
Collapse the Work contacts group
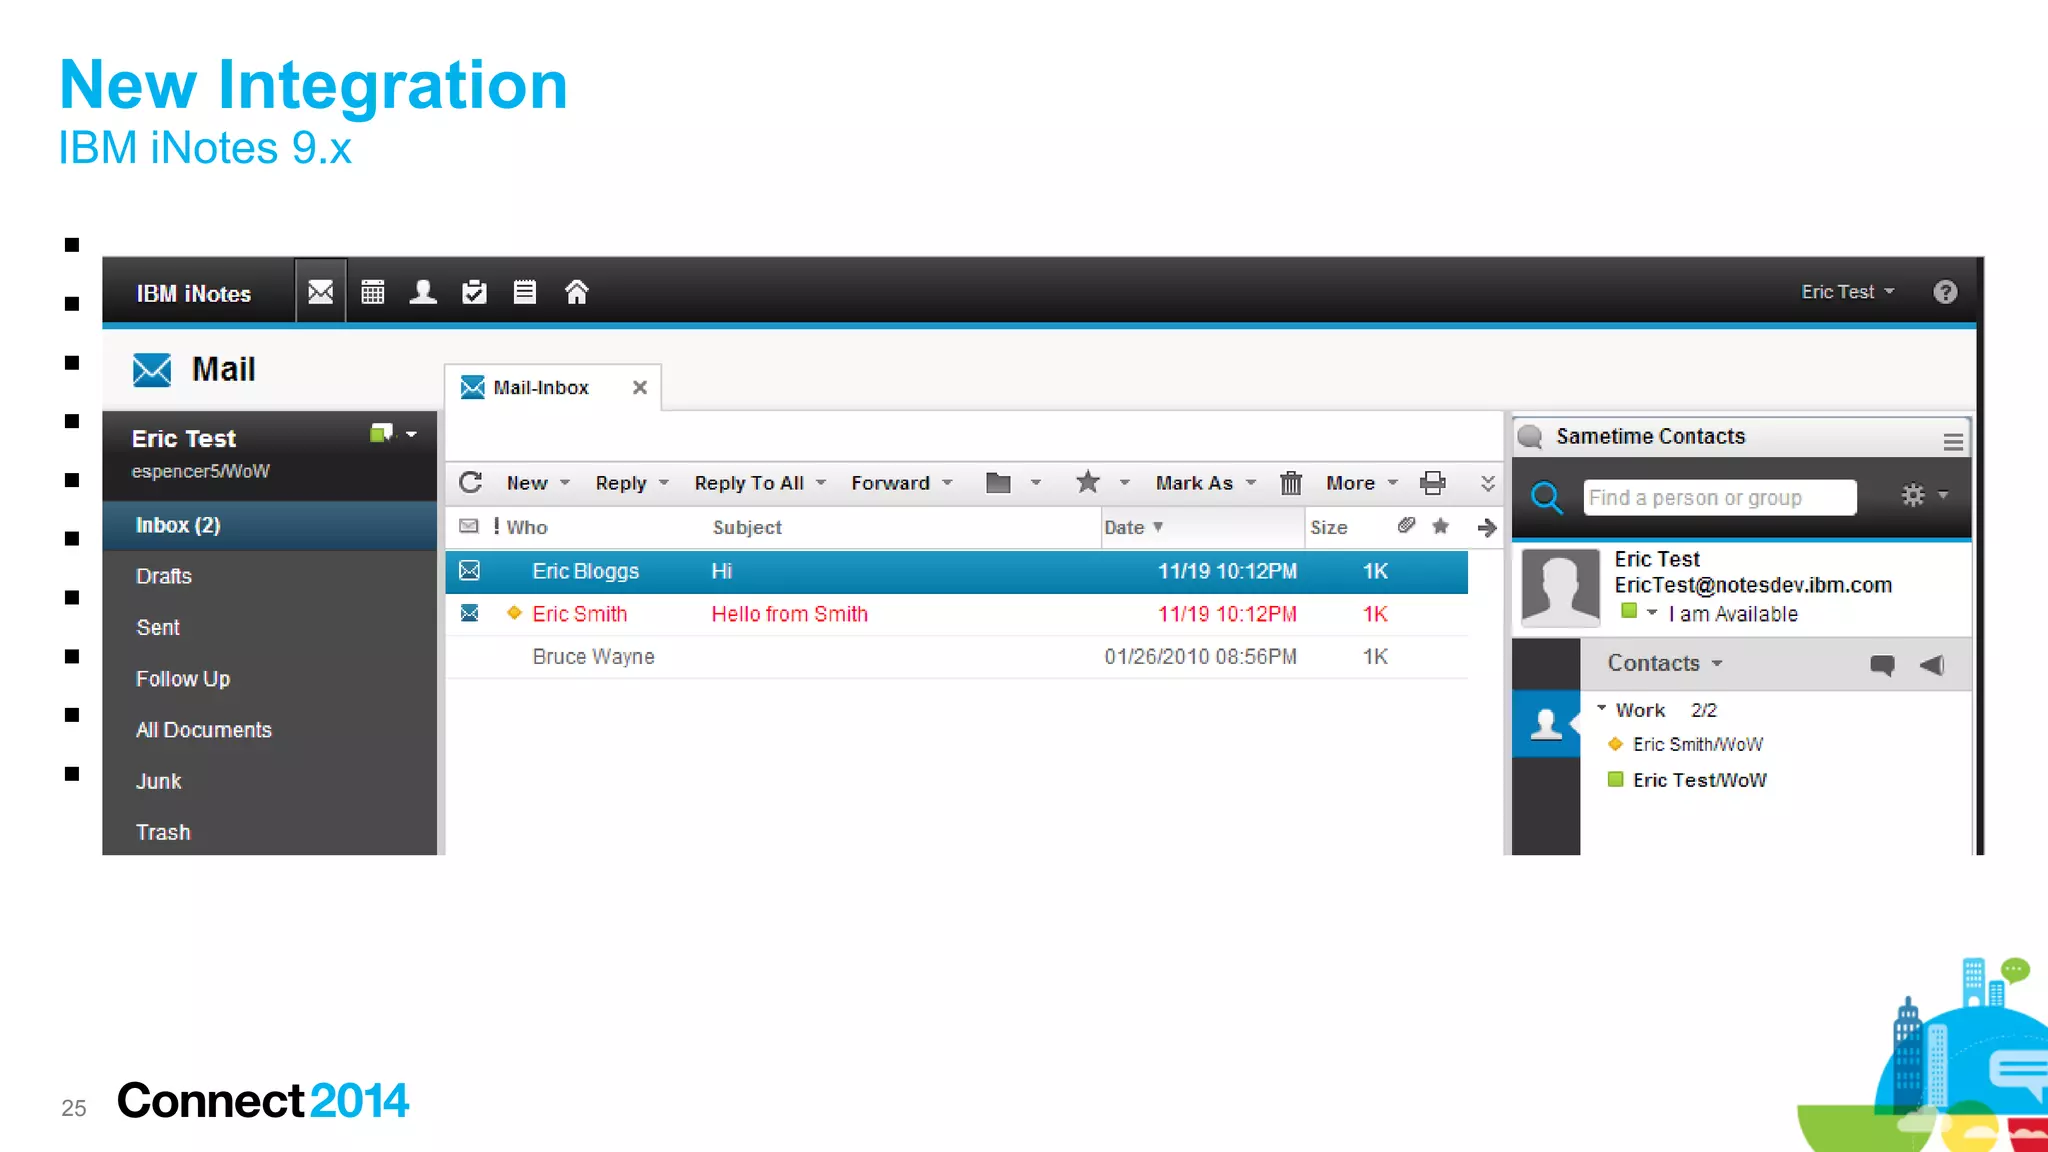tap(1601, 708)
